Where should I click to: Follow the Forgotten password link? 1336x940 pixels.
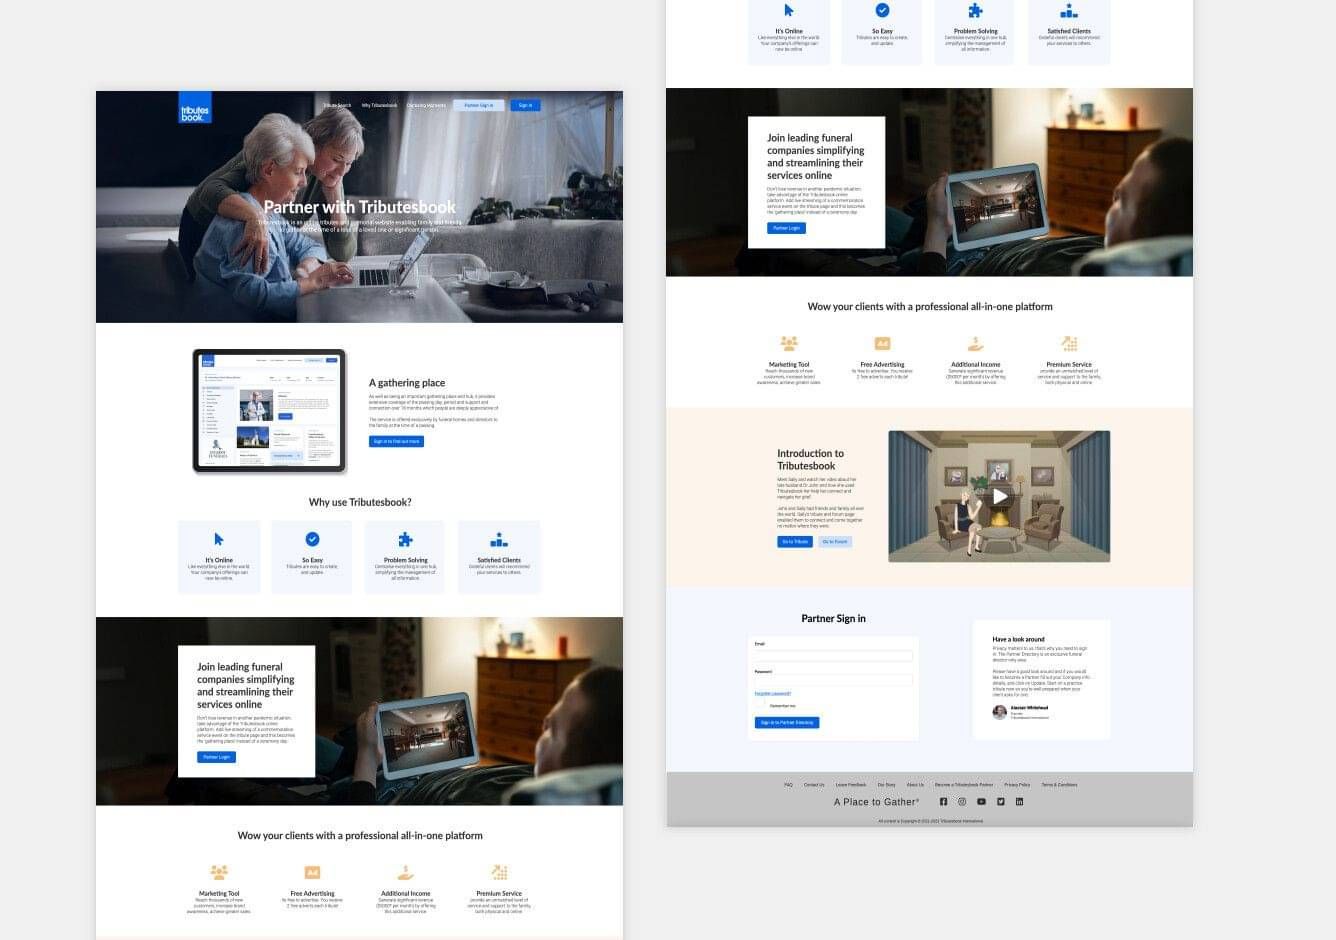pos(773,693)
